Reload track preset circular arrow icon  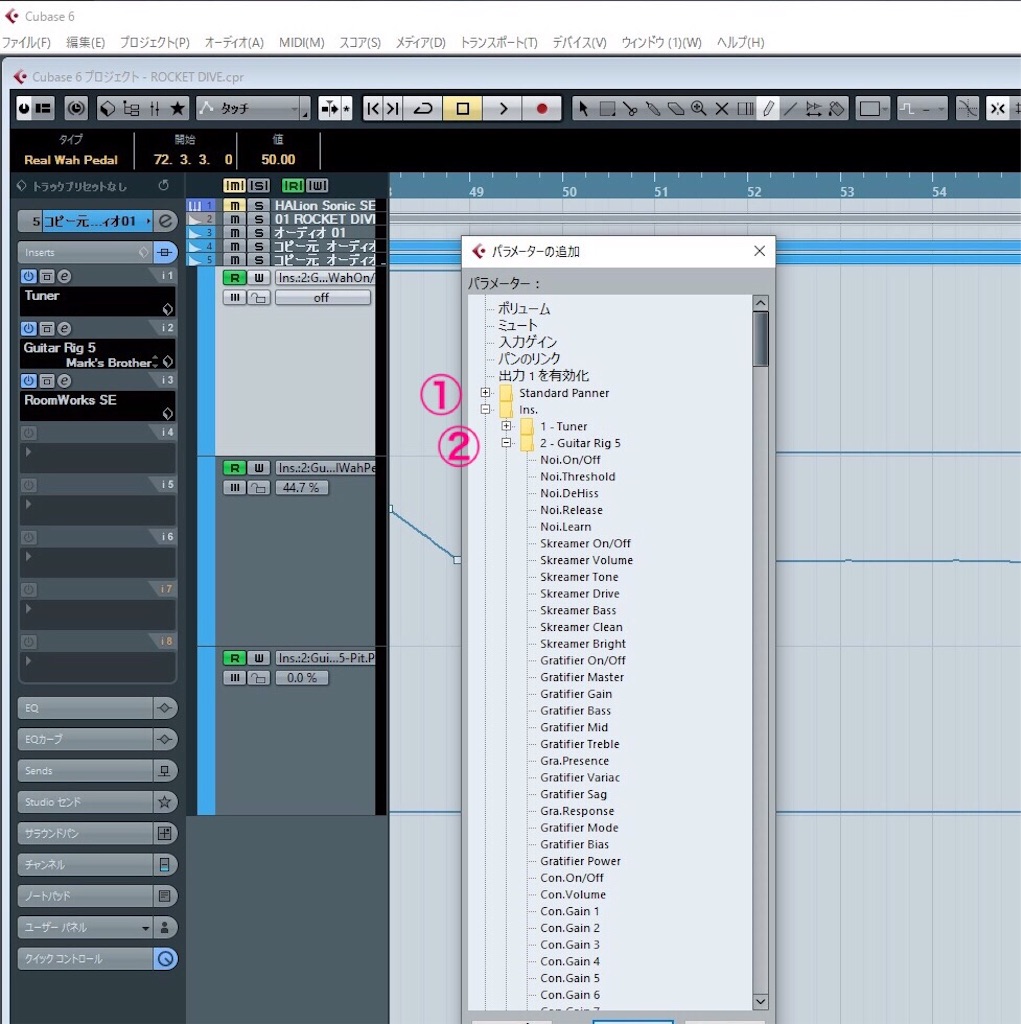(x=163, y=185)
